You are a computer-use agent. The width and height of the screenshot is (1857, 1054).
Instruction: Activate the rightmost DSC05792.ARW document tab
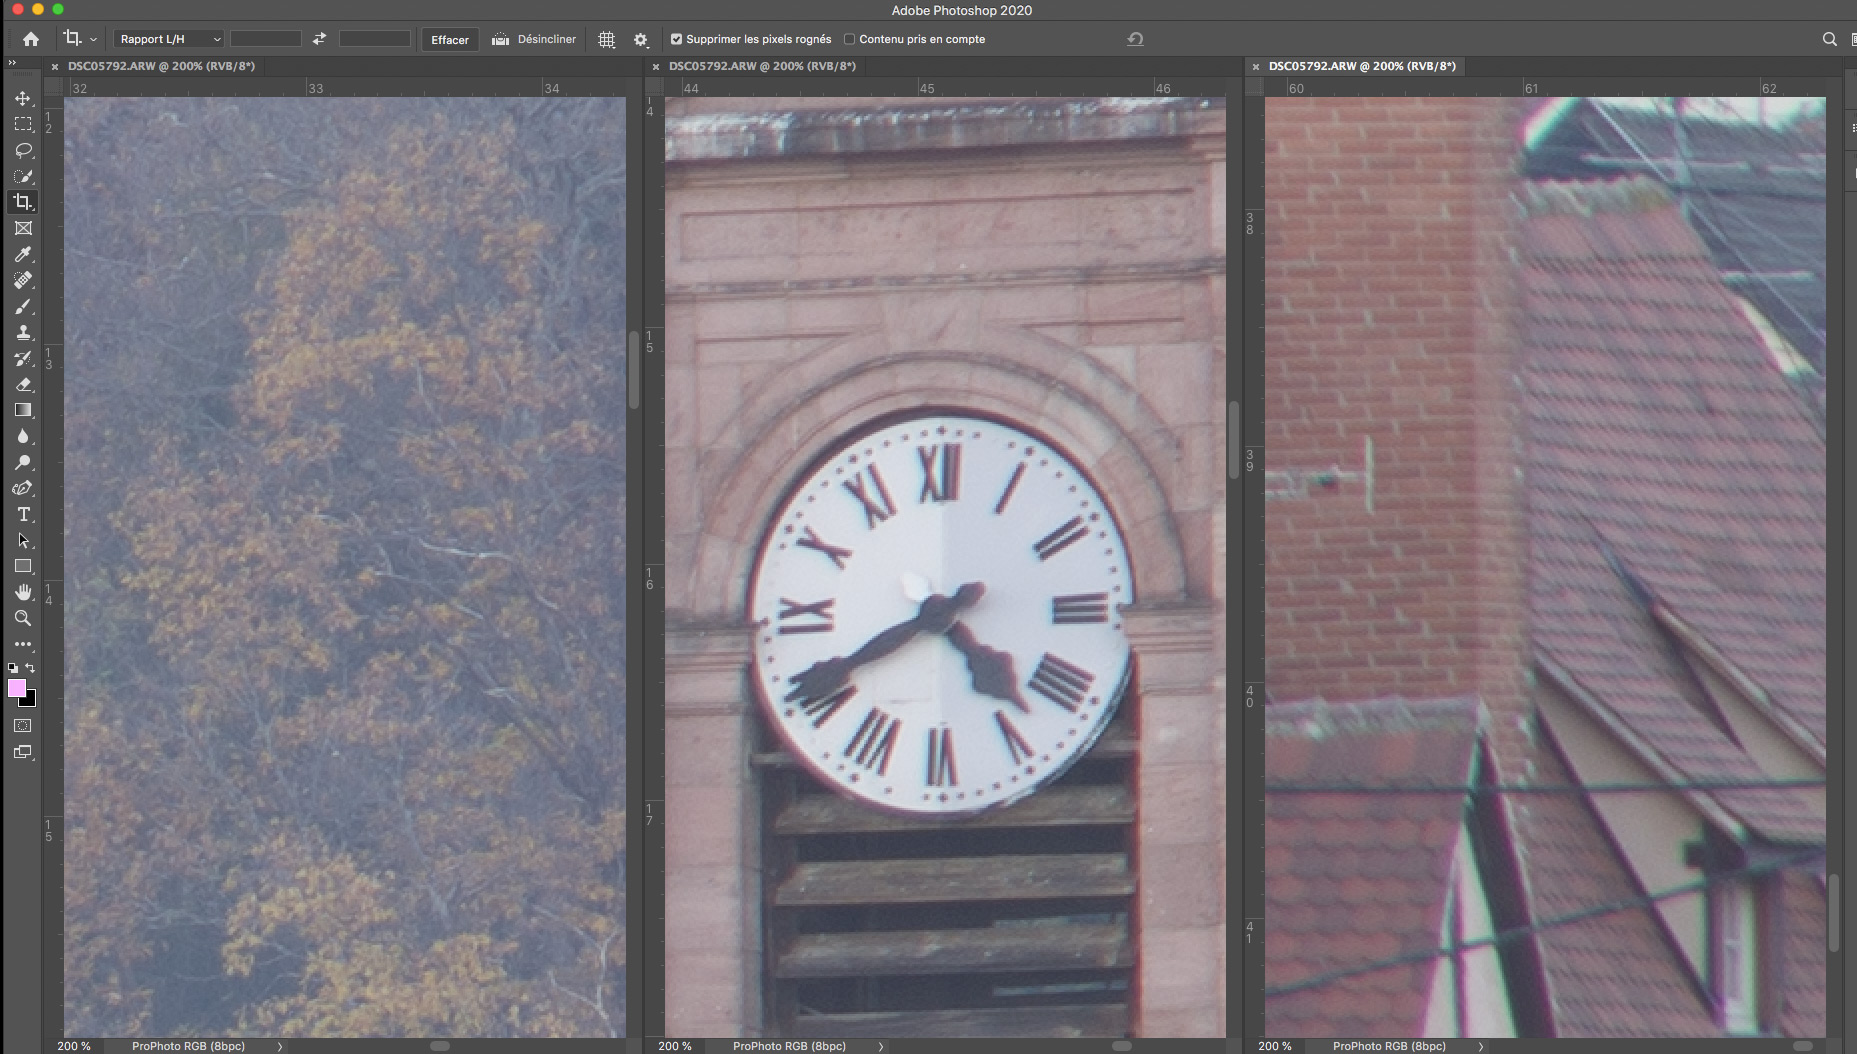1361,66
